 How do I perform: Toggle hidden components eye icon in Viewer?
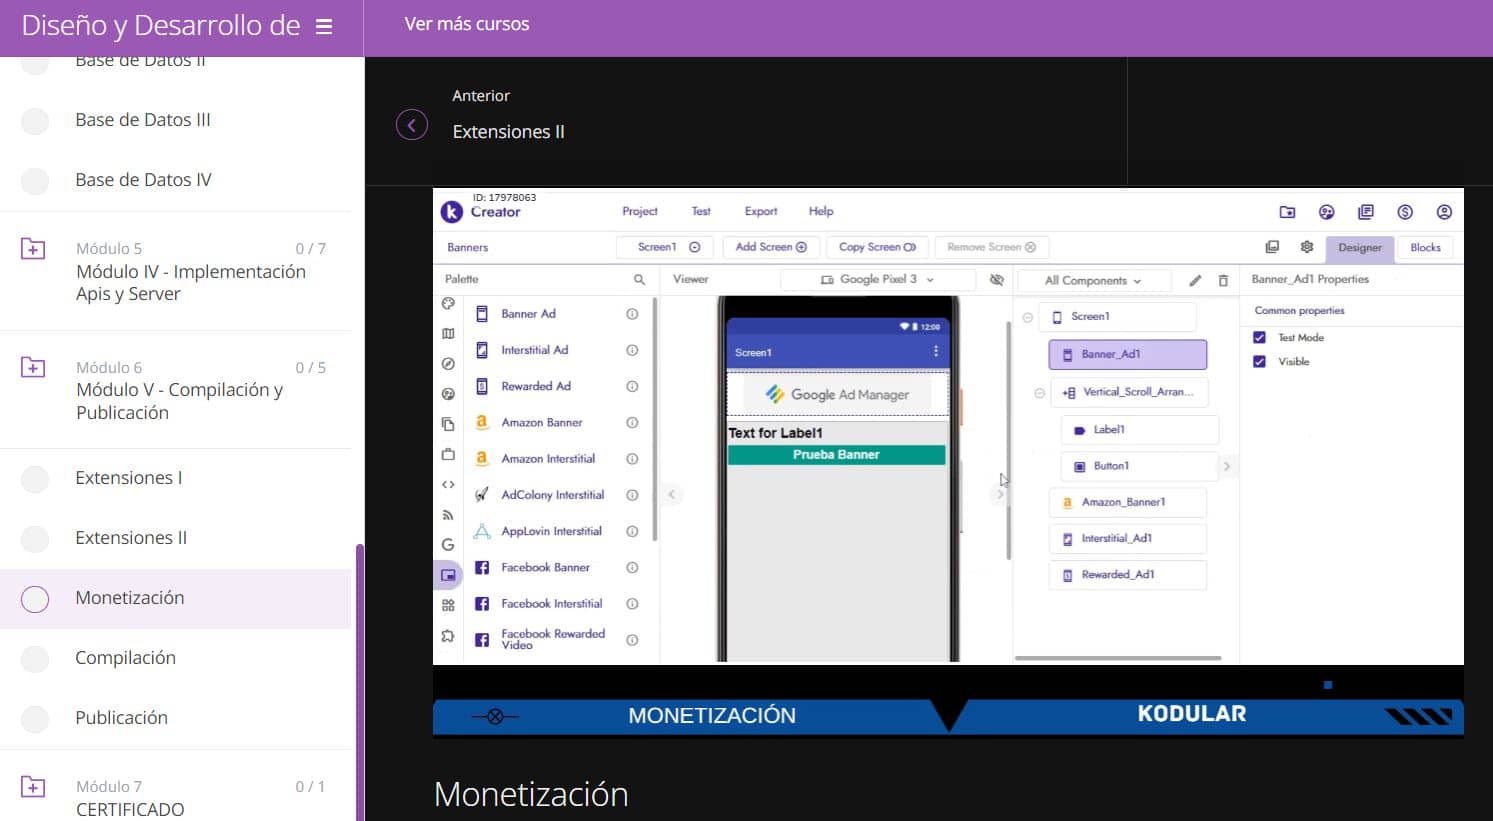click(996, 280)
